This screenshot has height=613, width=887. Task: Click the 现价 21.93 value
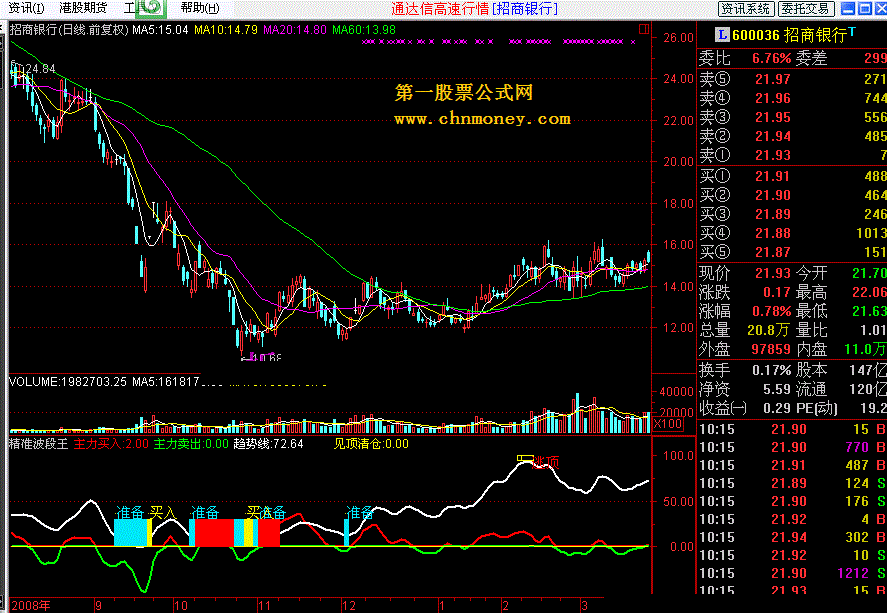pyautogui.click(x=772, y=273)
